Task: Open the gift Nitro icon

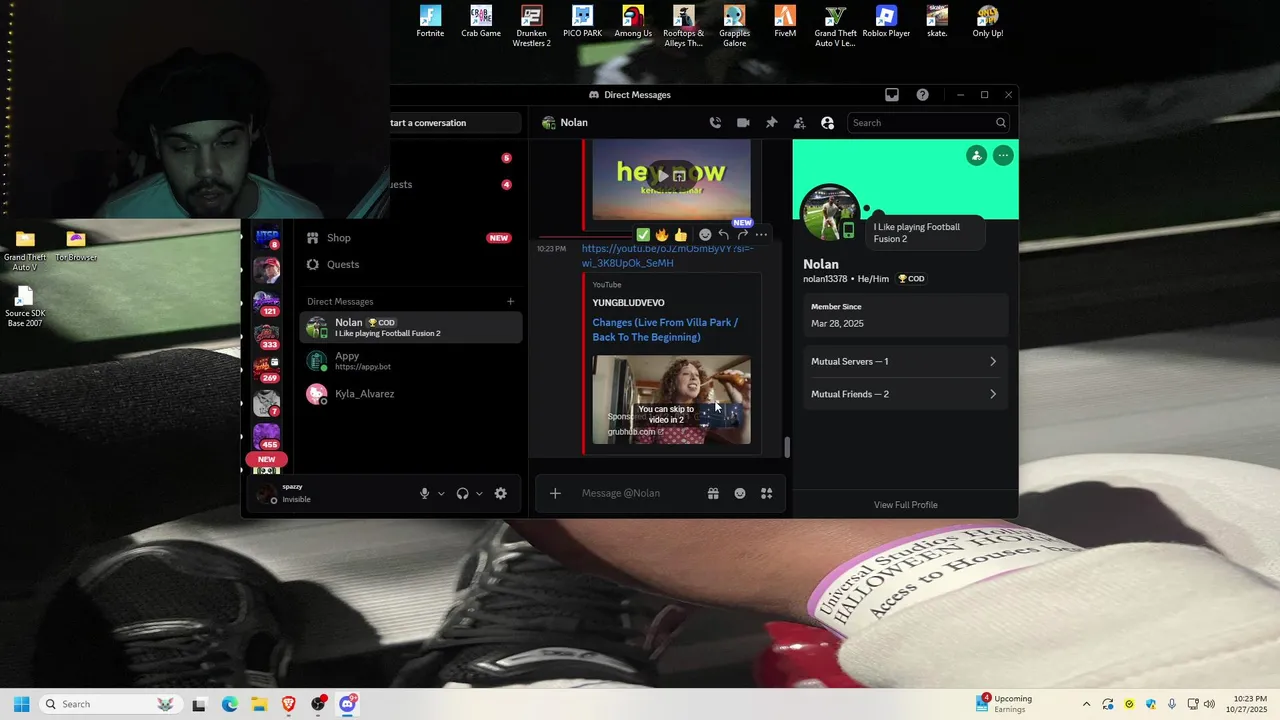Action: click(713, 493)
